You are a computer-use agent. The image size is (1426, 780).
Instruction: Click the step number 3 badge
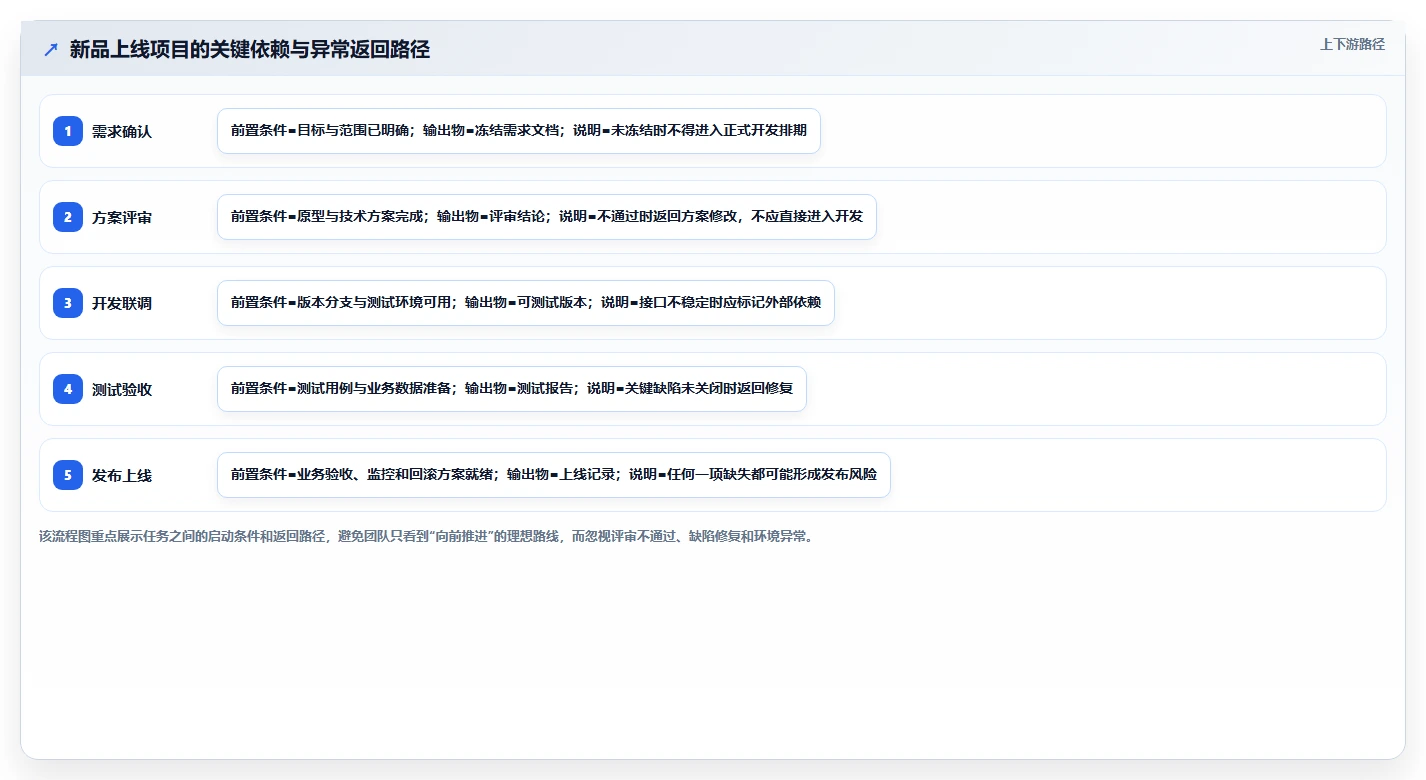click(68, 303)
